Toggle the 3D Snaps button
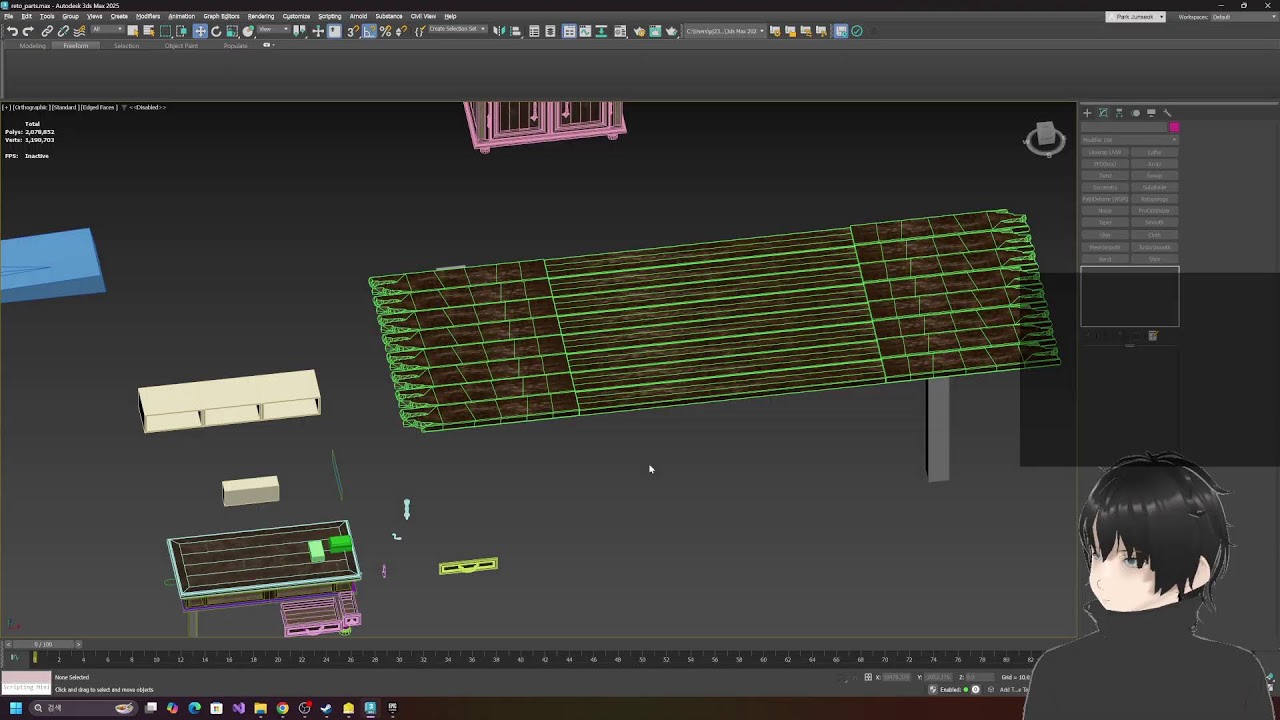This screenshot has width=1280, height=720. click(x=353, y=31)
